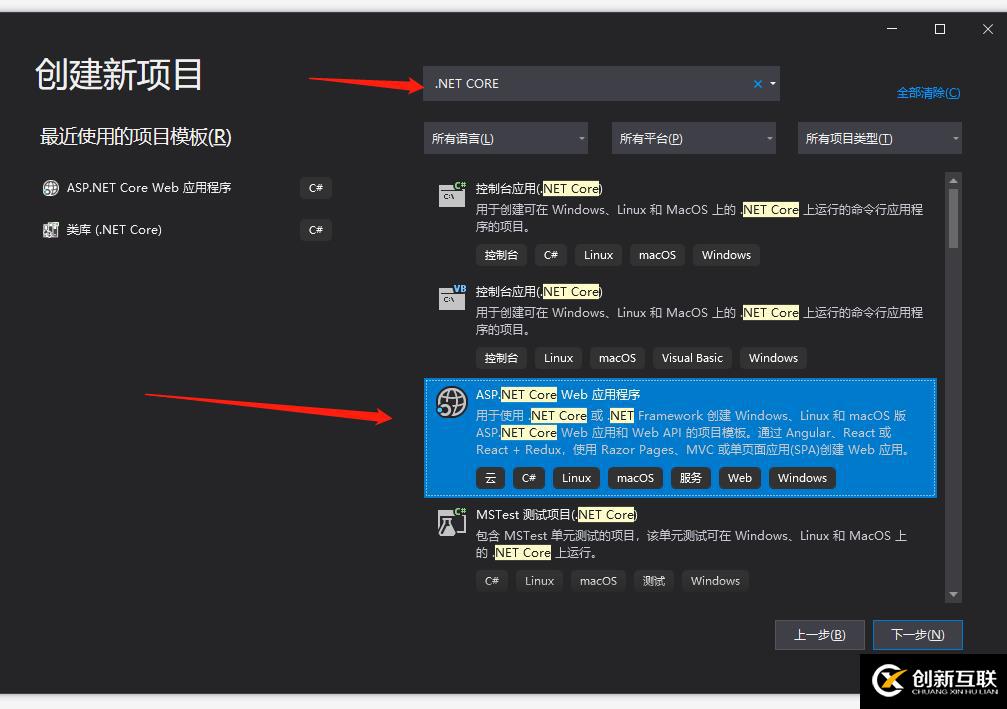1007x709 pixels.
Task: Click the 上一步(B) button
Action: 819,634
